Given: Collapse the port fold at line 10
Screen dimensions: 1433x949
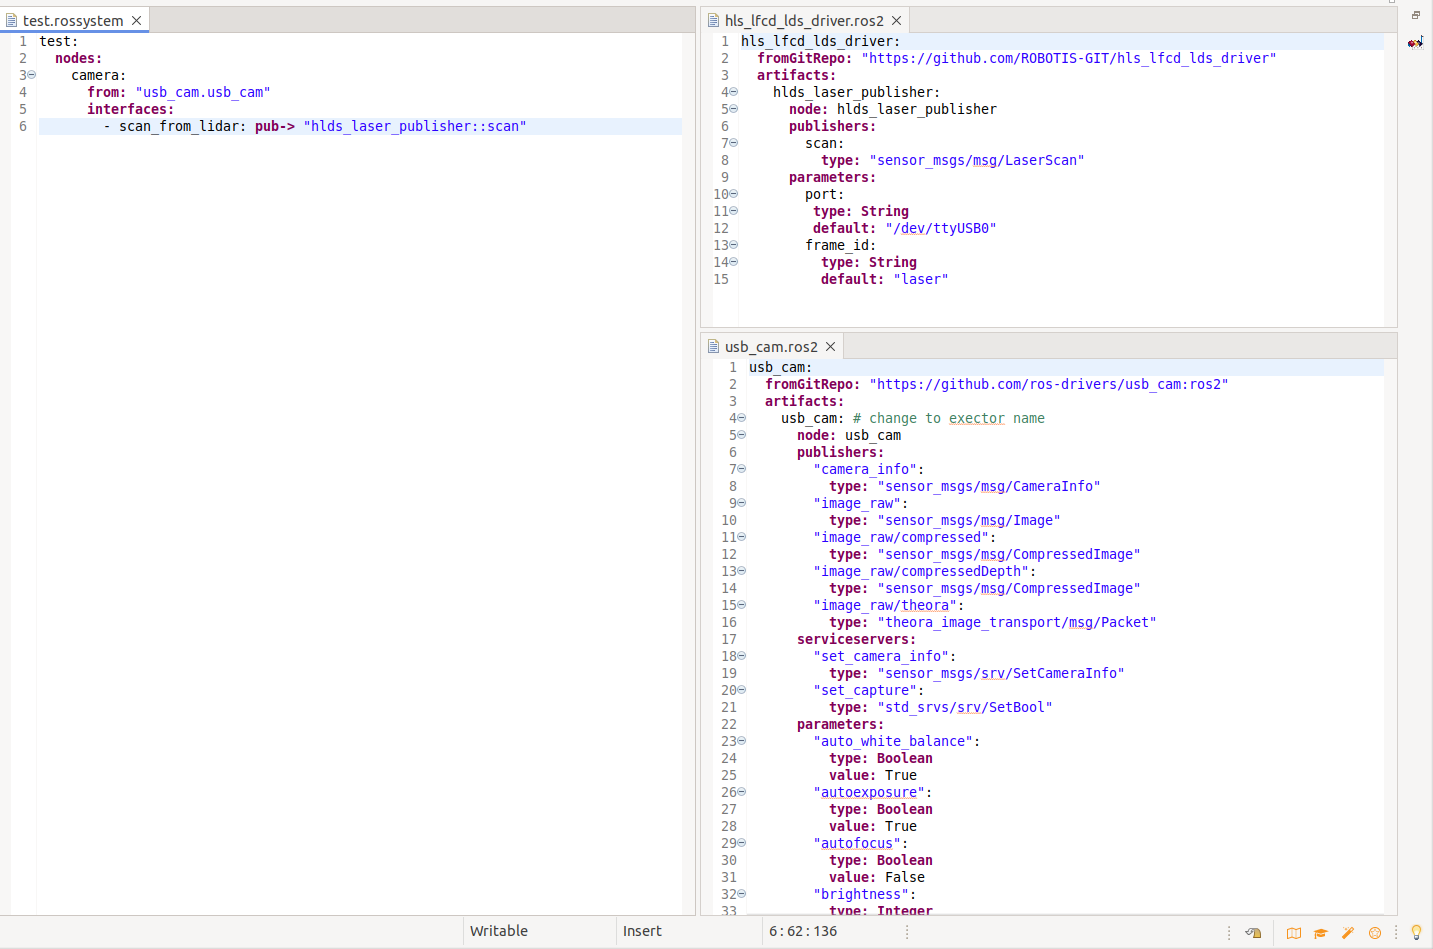Looking at the screenshot, I should (734, 194).
